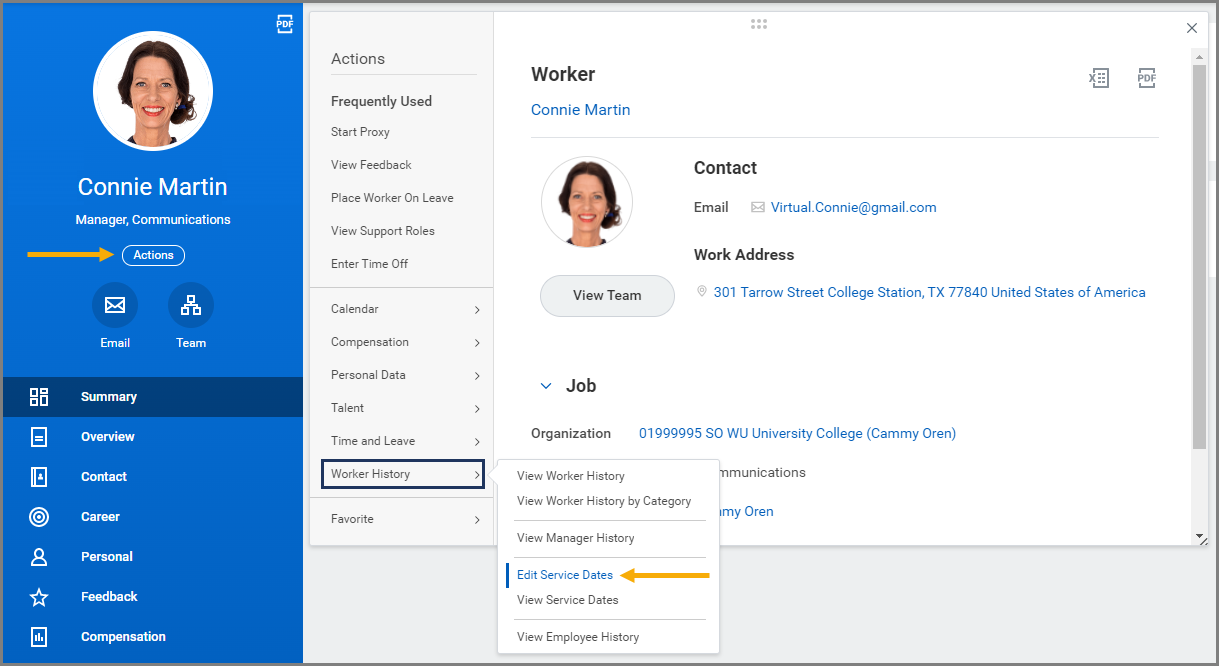Screen dimensions: 1219x666
Task: Click the Email envelope icon in sidebar
Action: [115, 306]
